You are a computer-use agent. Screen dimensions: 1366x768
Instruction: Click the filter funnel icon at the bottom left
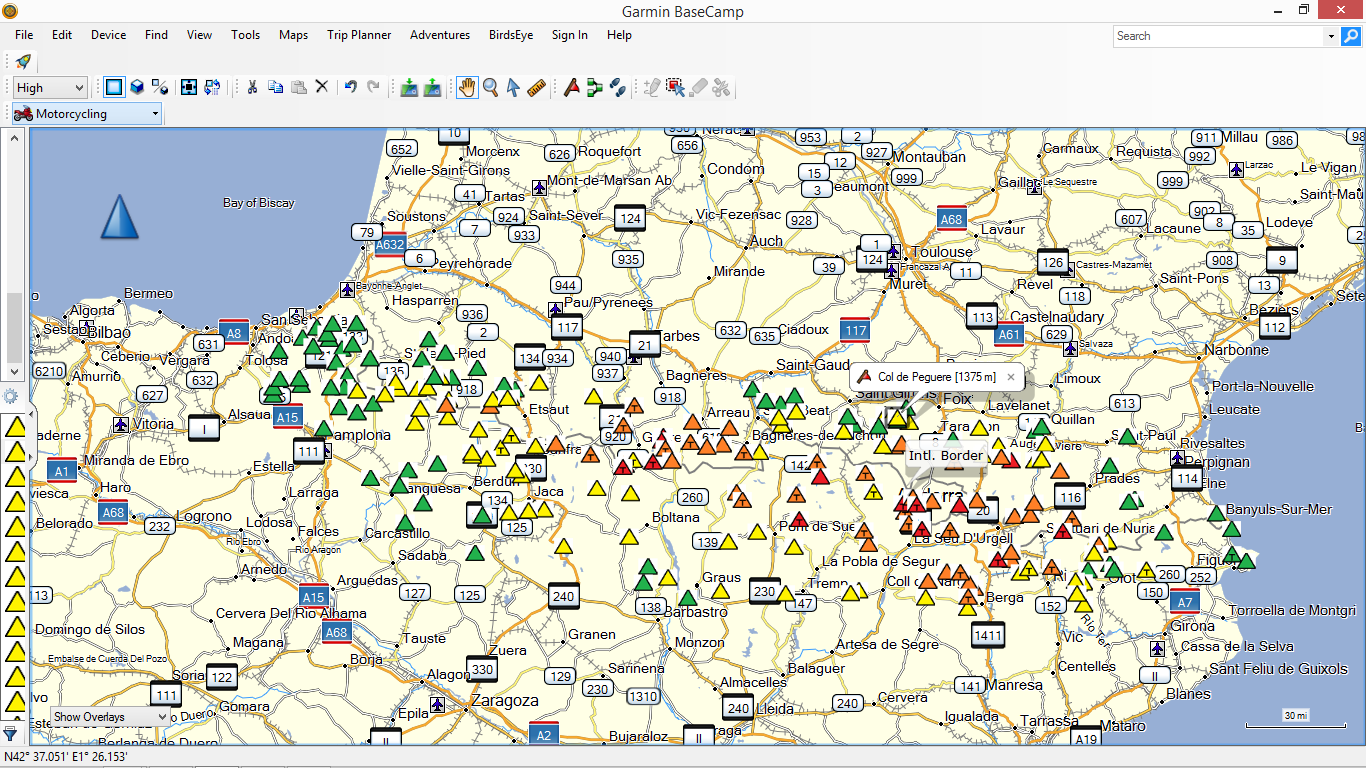(10, 734)
